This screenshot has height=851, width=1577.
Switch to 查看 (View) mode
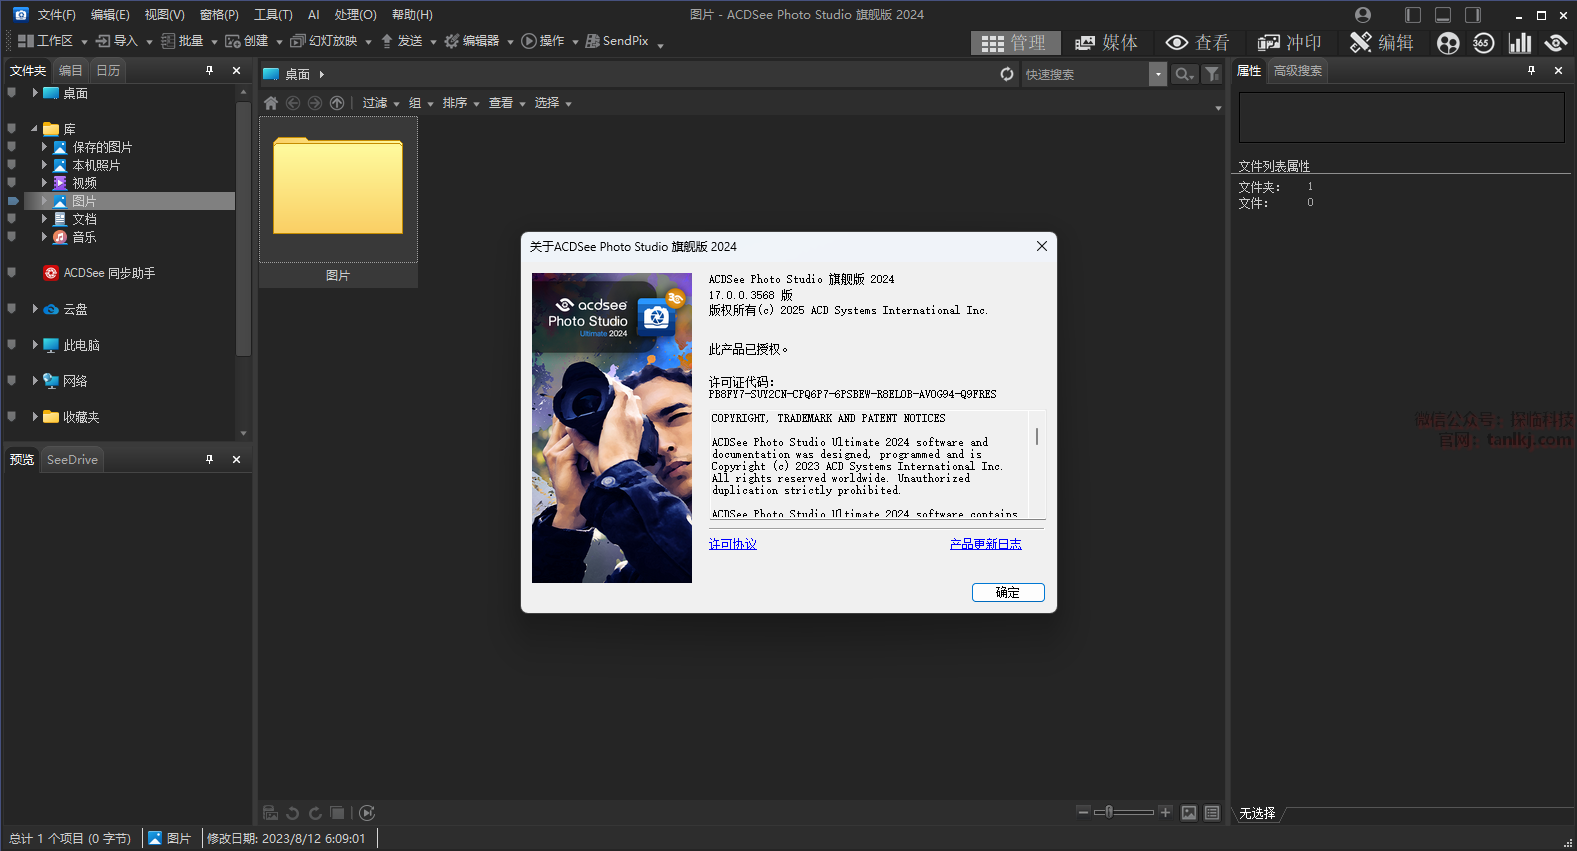(1198, 42)
